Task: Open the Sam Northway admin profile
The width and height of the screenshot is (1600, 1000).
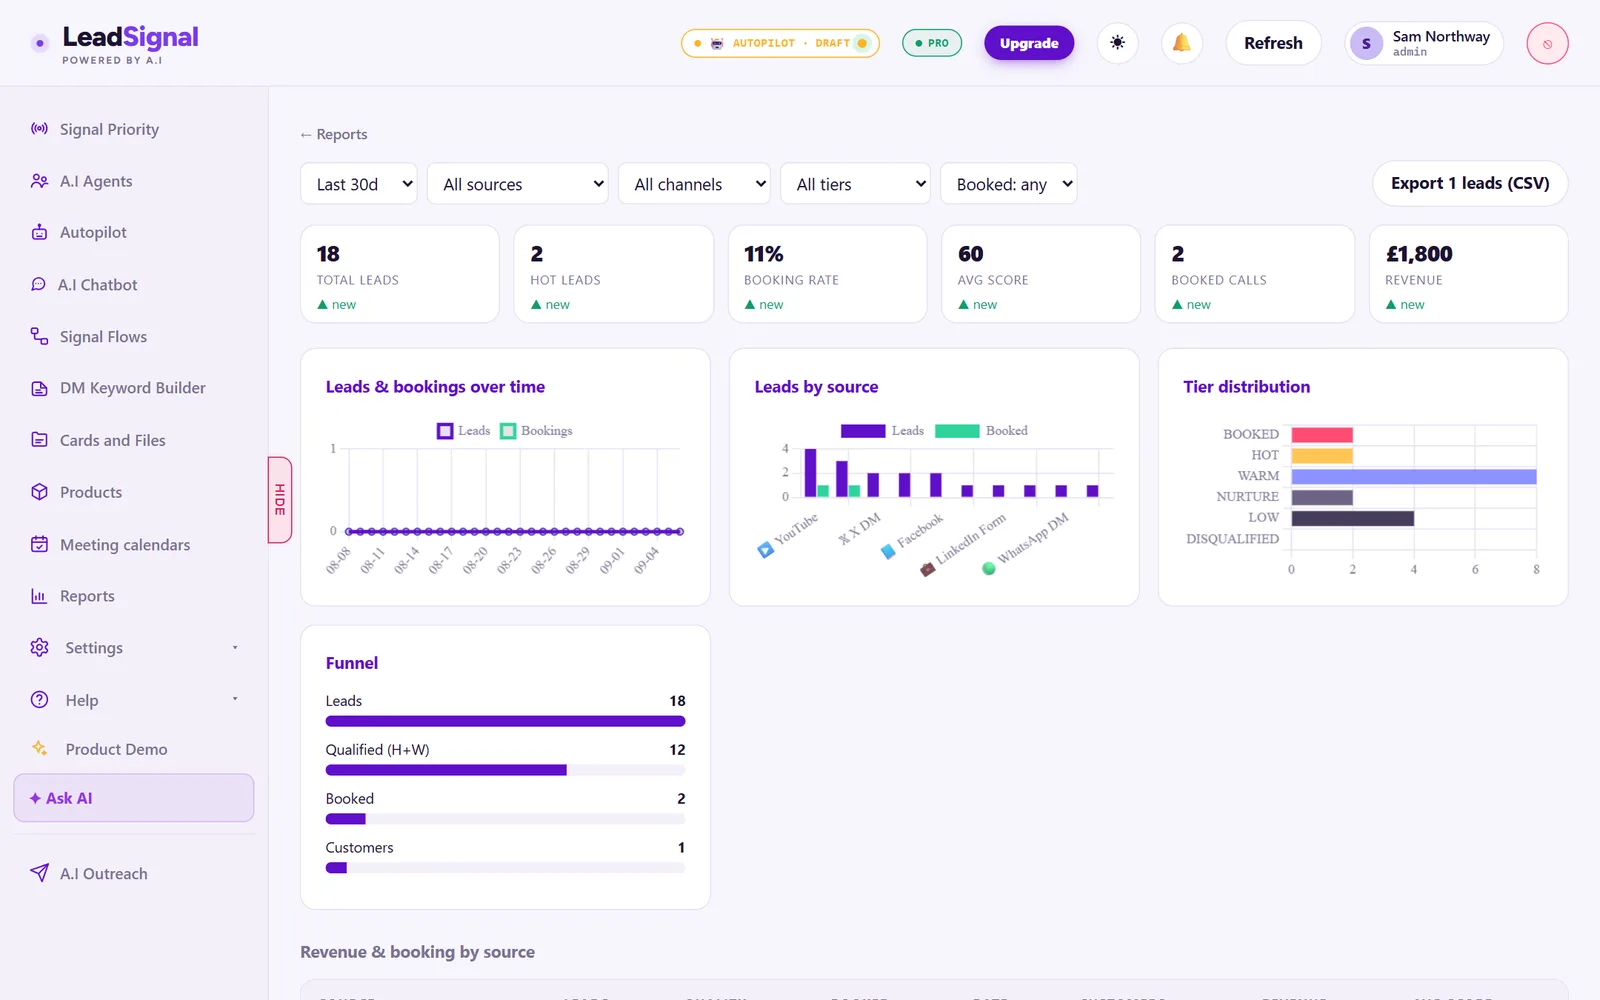Action: click(1424, 43)
